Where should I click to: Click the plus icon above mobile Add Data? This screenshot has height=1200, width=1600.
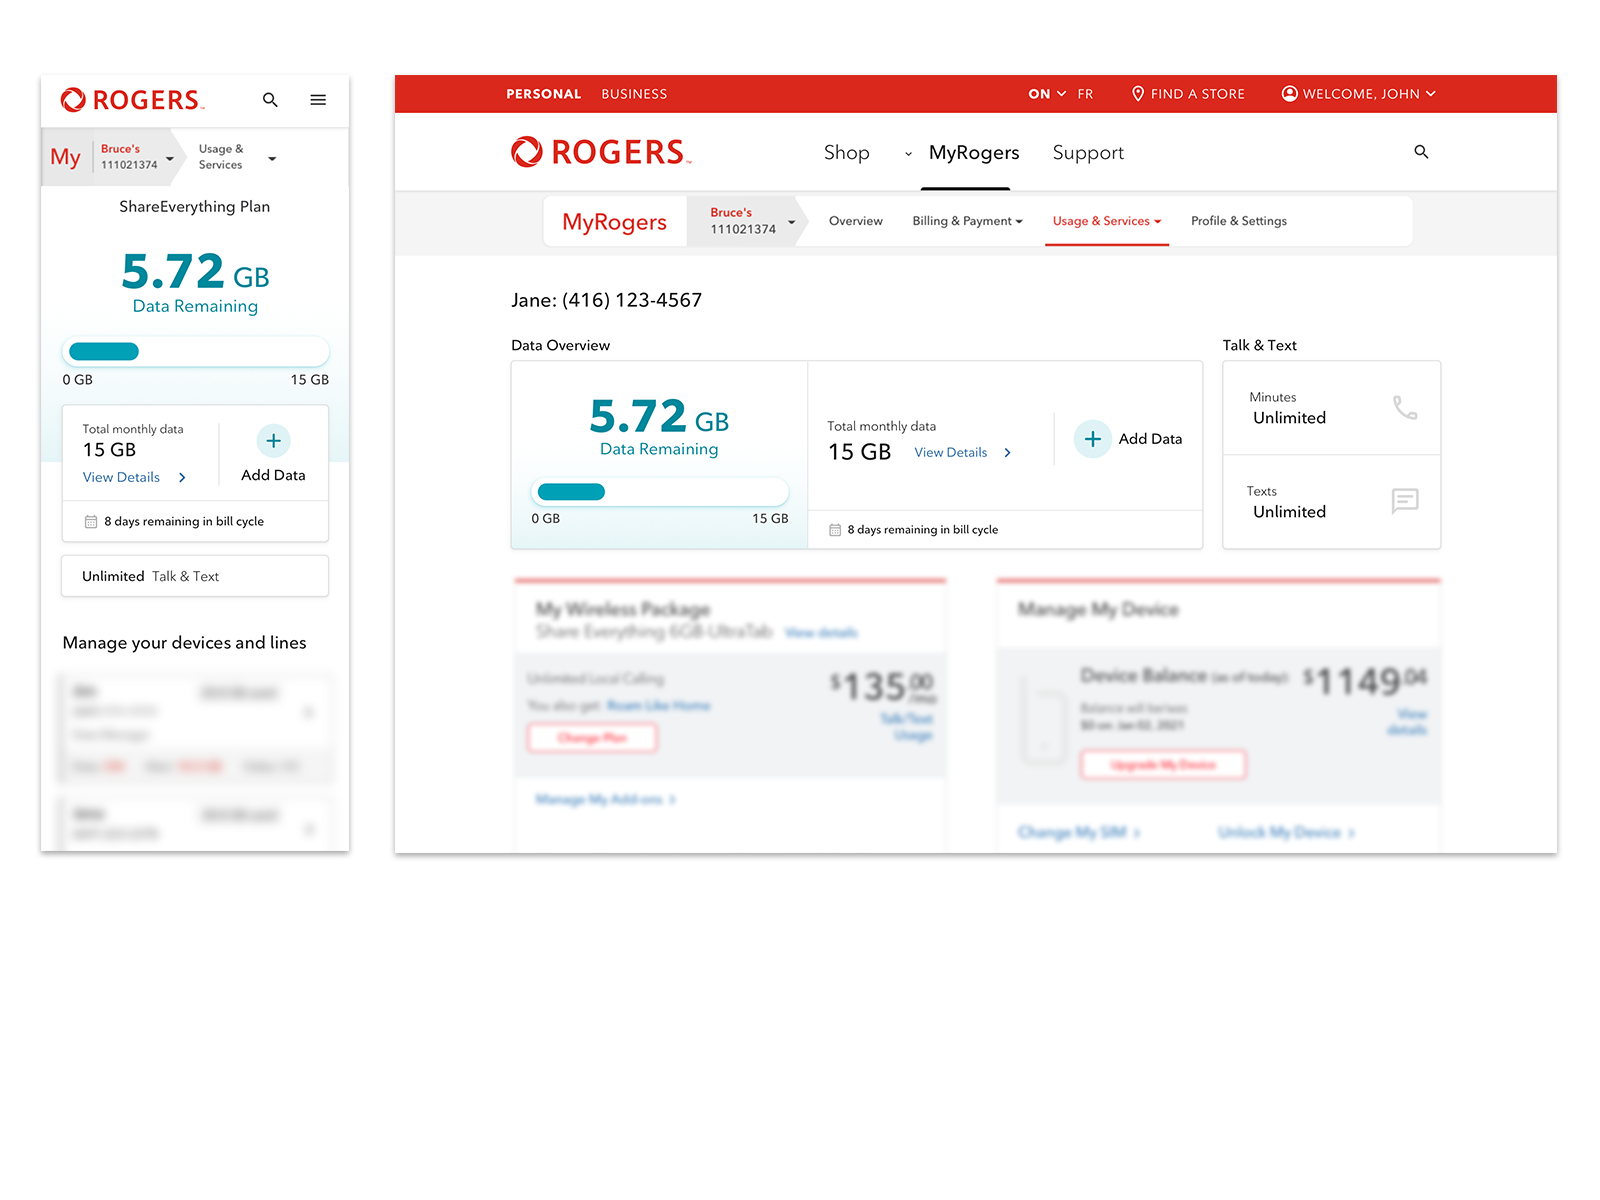(273, 441)
